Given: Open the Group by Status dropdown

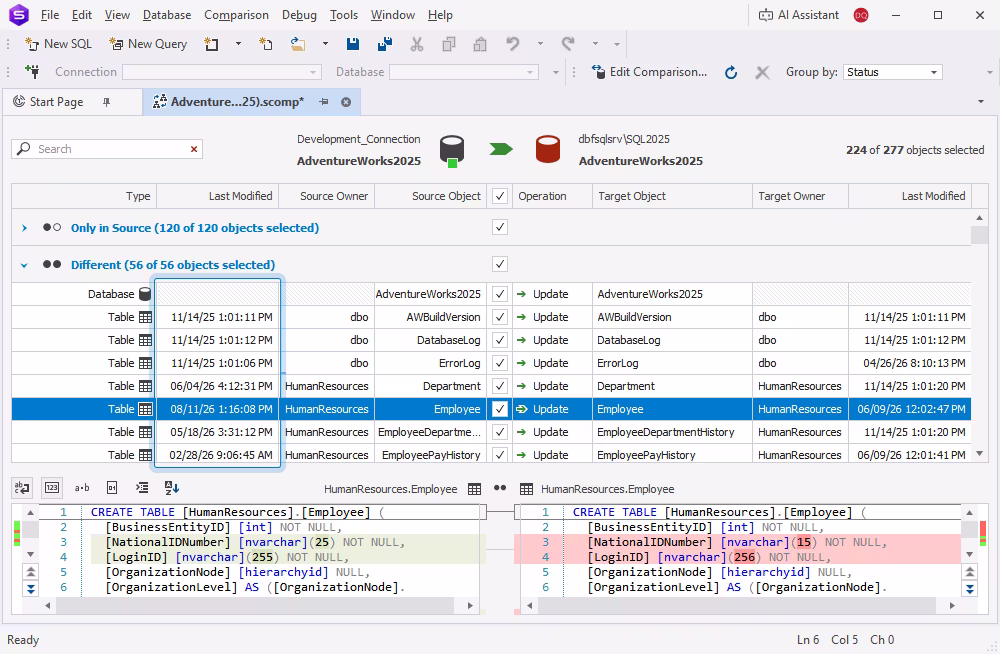Looking at the screenshot, I should 892,72.
